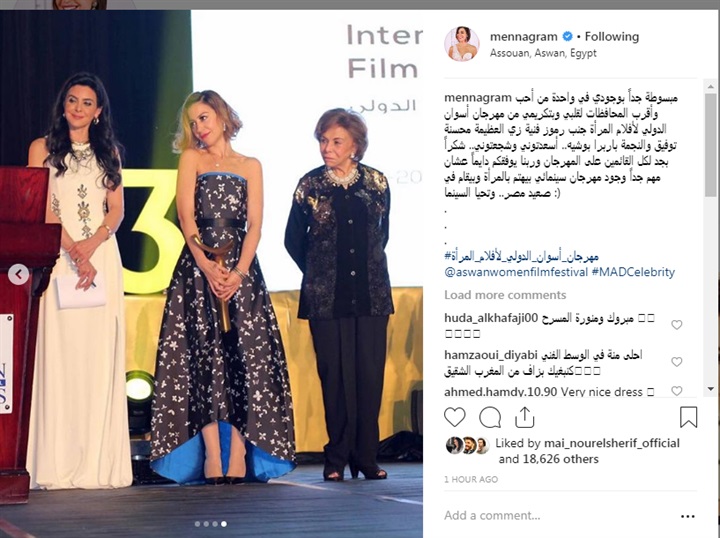The width and height of the screenshot is (720, 538).
Task: Like ahmed.hamdy.10.90's comment
Action: (x=676, y=391)
